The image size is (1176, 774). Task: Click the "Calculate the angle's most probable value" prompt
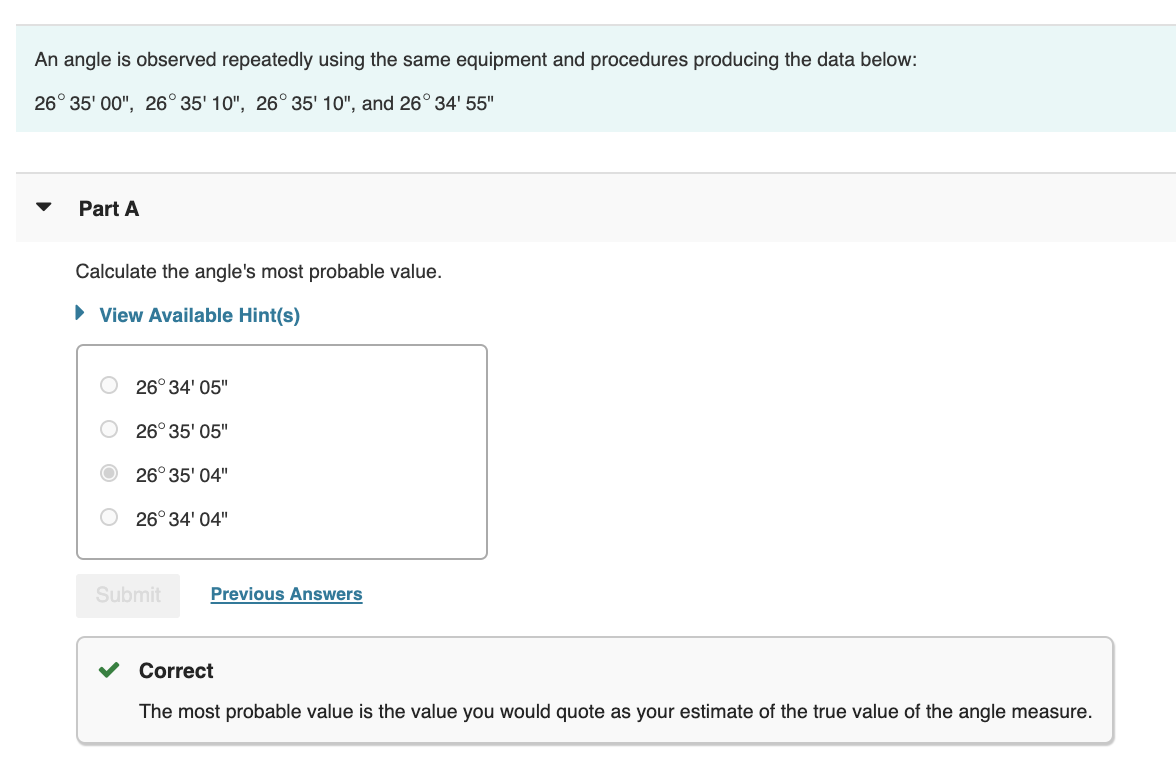258,272
